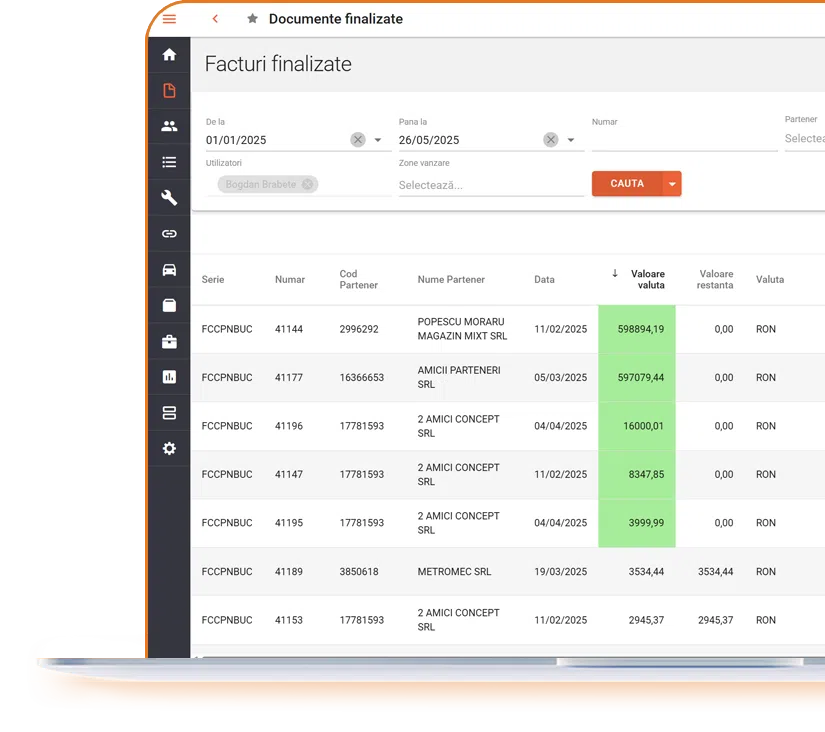Image resolution: width=825 pixels, height=732 pixels.
Task: Open the link/chain icon in sidebar
Action: 168,233
